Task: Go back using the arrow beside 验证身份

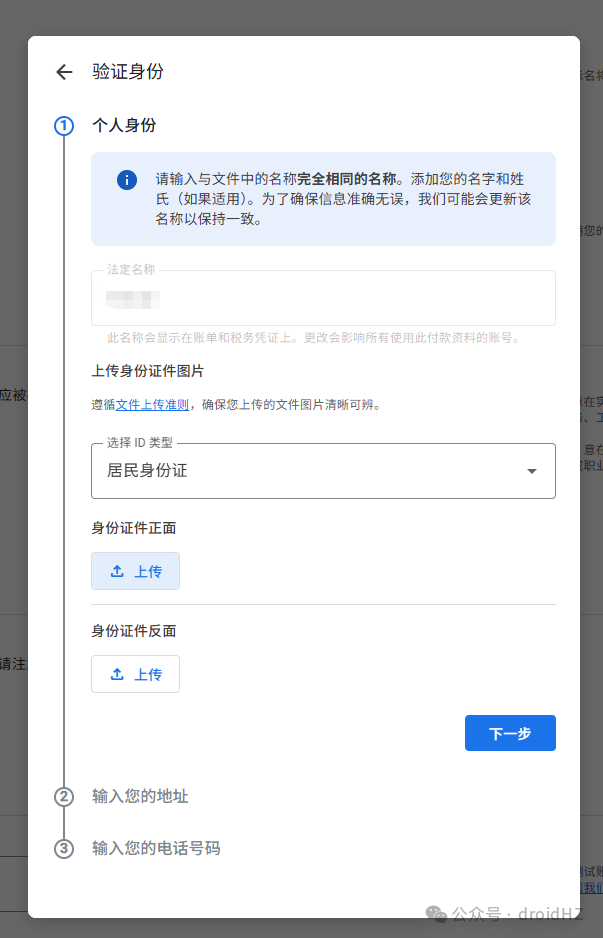Action: (x=64, y=72)
